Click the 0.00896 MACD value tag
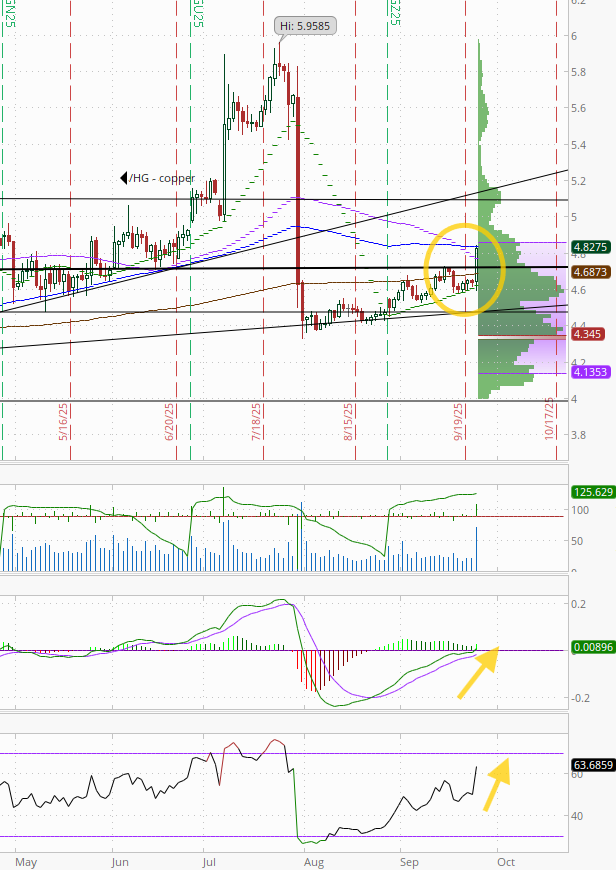Screen dimensions: 616x870 [x=593, y=647]
